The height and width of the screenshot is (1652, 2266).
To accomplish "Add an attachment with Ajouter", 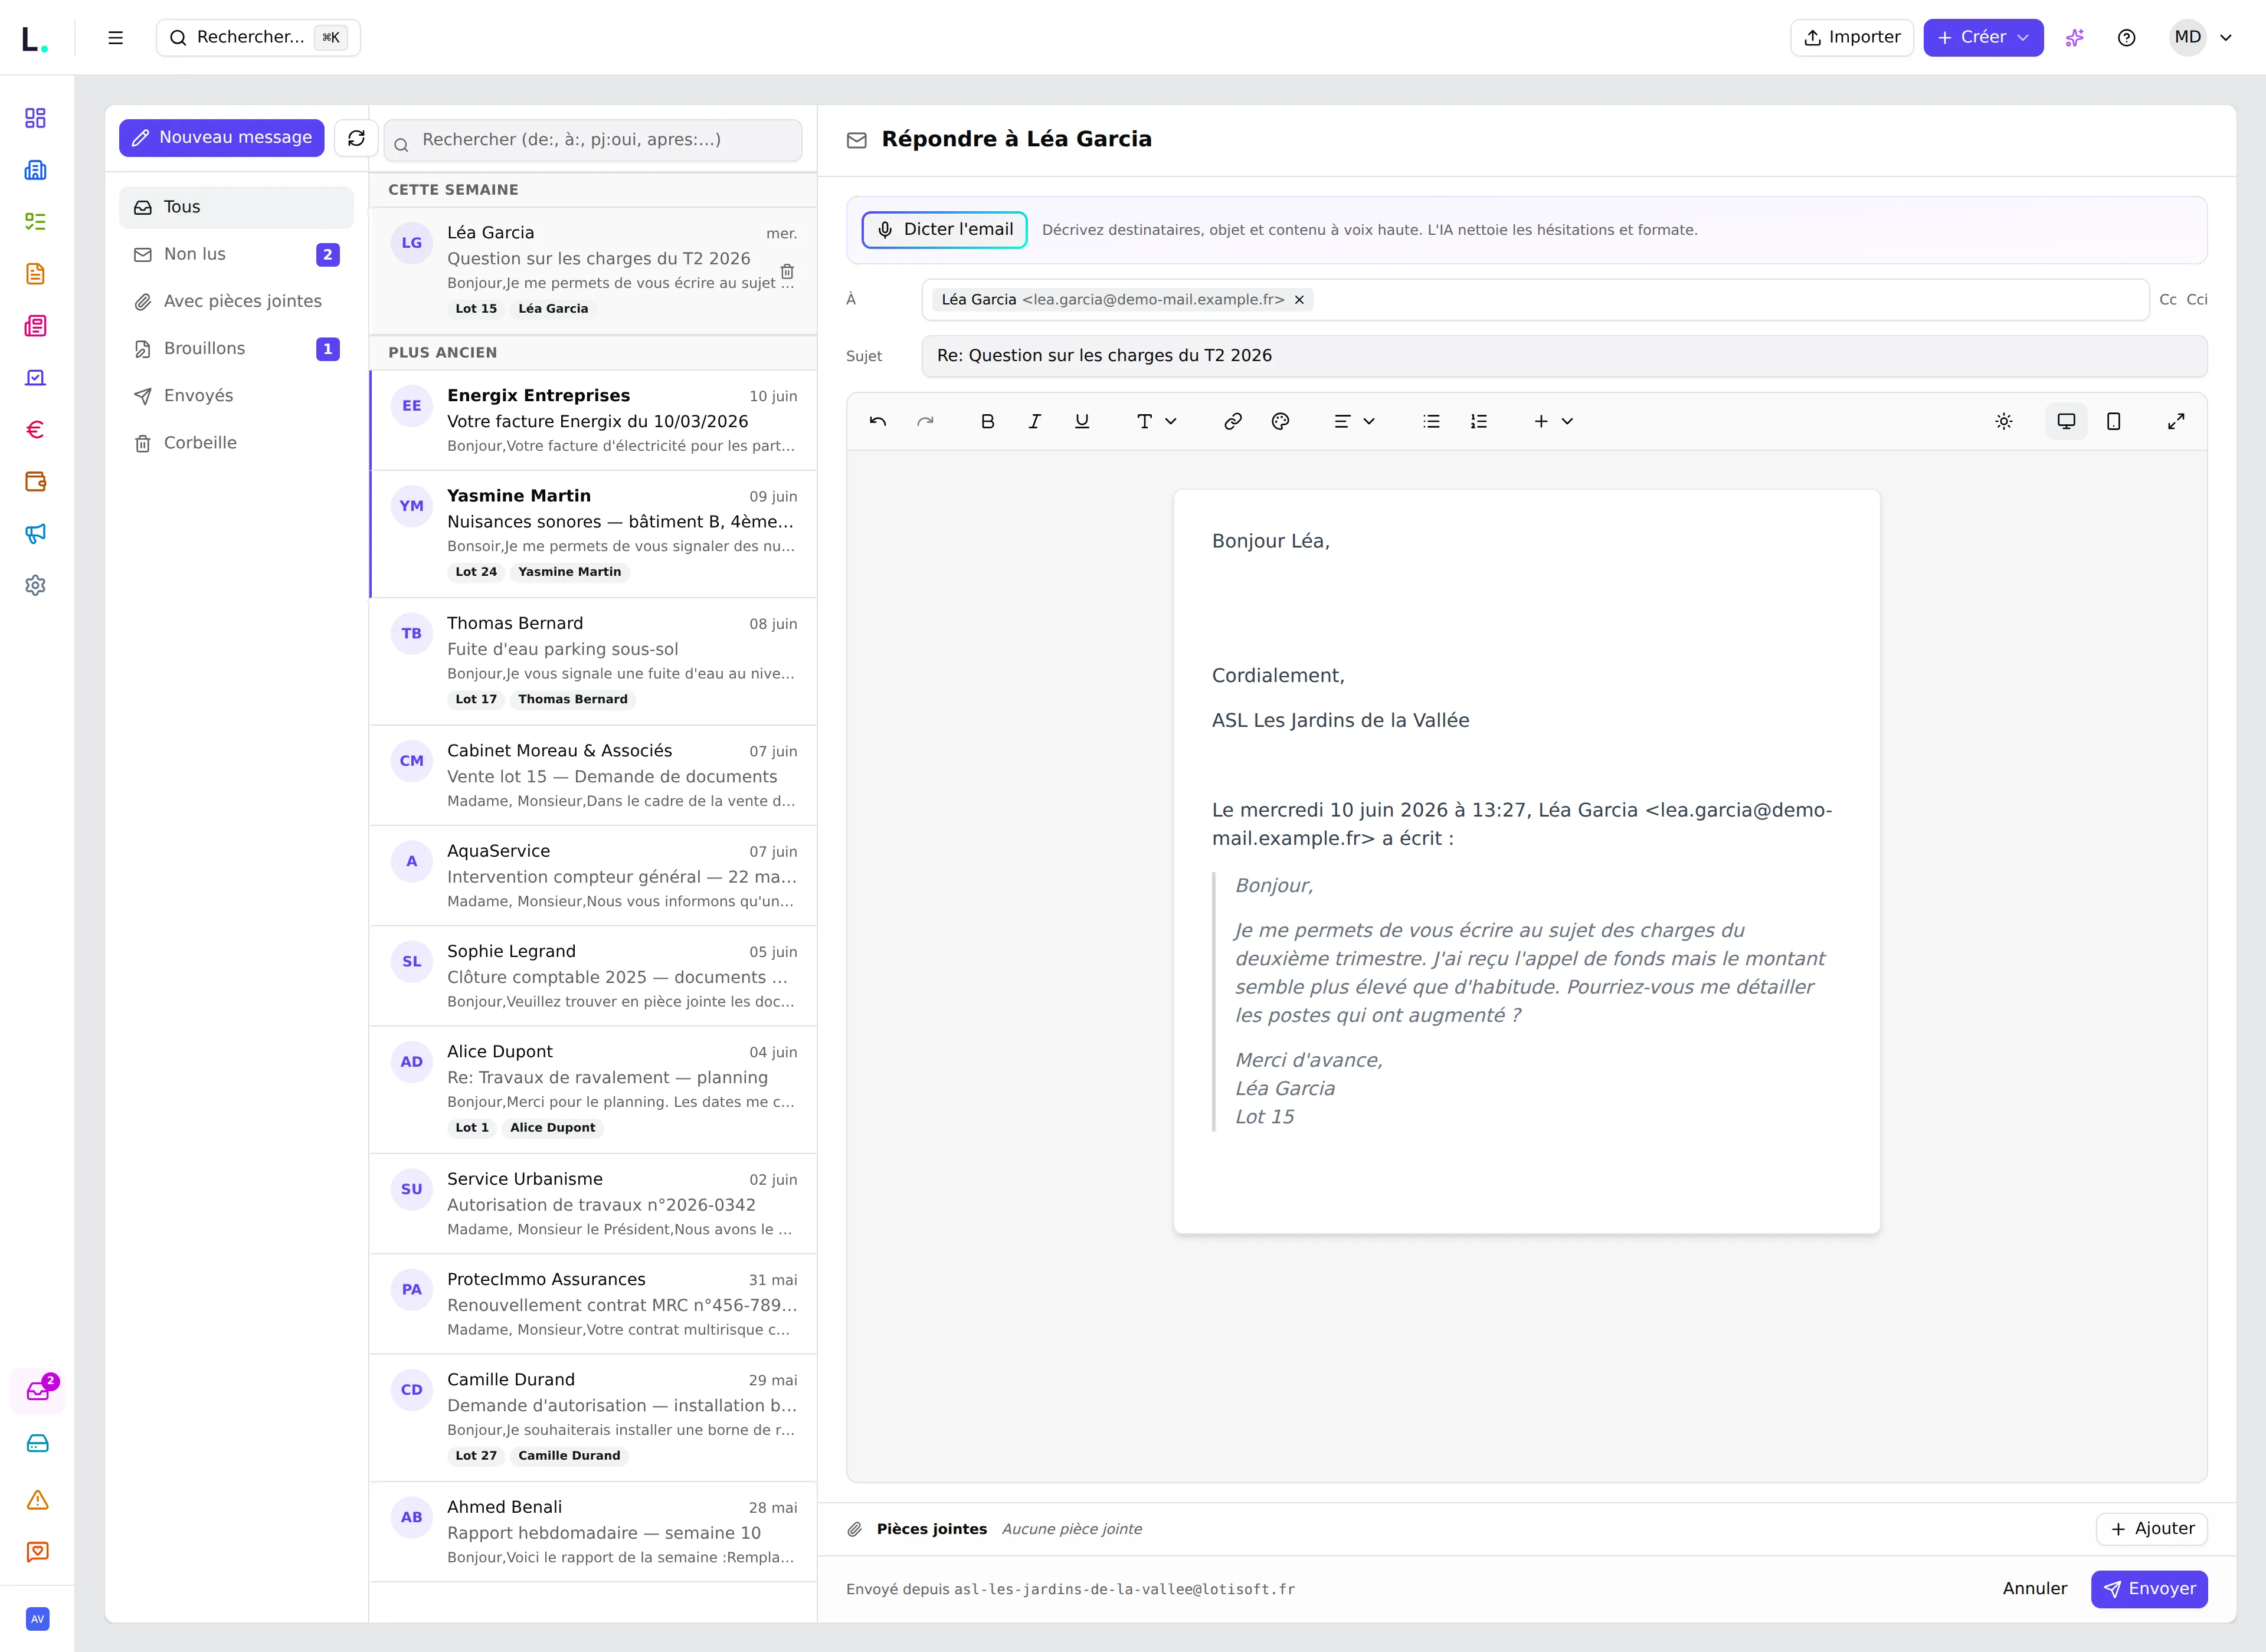I will [2151, 1529].
